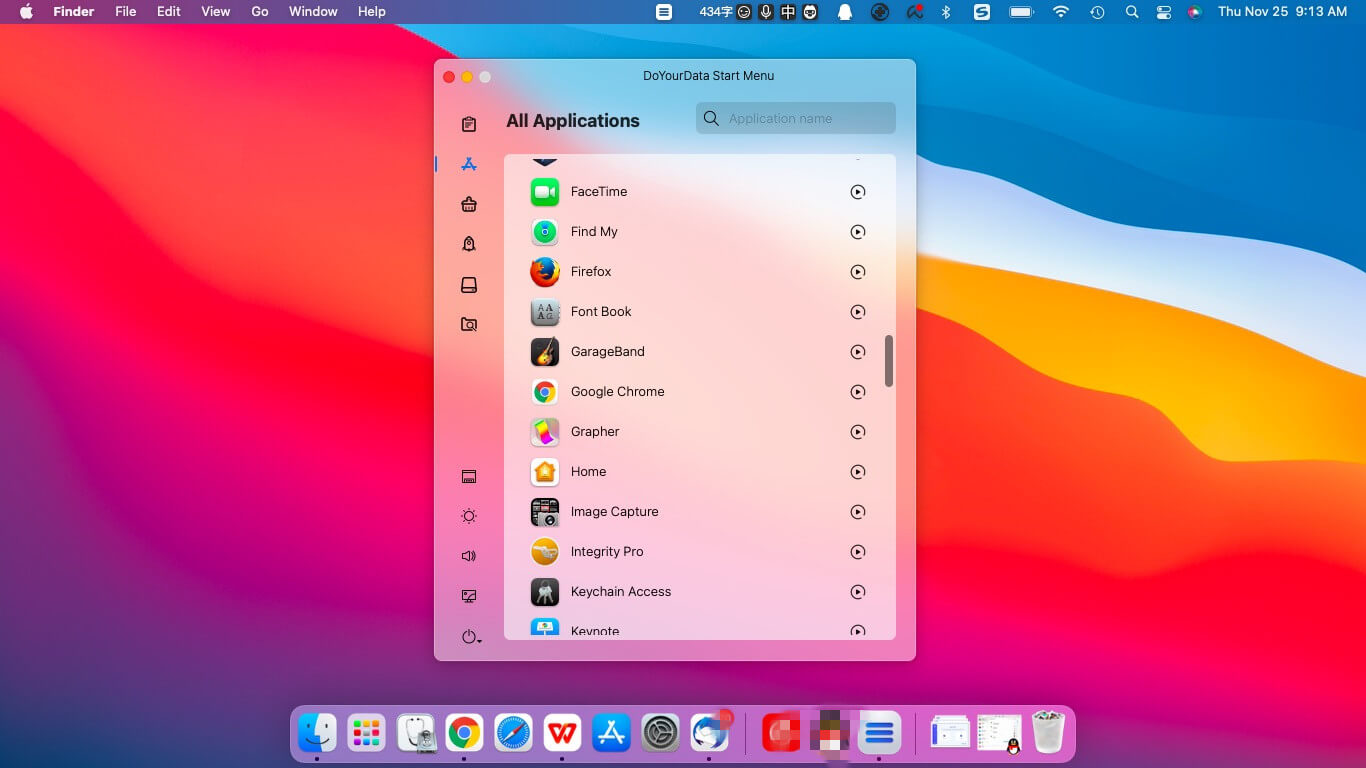Open the brightness control icon
Screen dimensions: 1366x768
coord(468,515)
